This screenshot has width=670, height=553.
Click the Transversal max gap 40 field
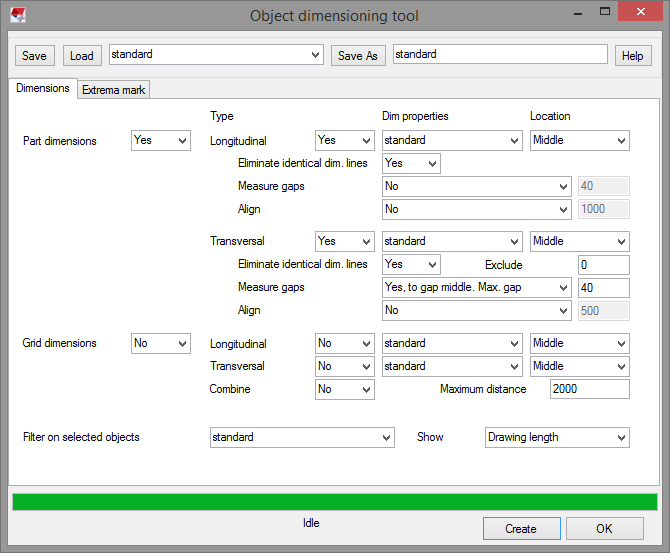[604, 288]
